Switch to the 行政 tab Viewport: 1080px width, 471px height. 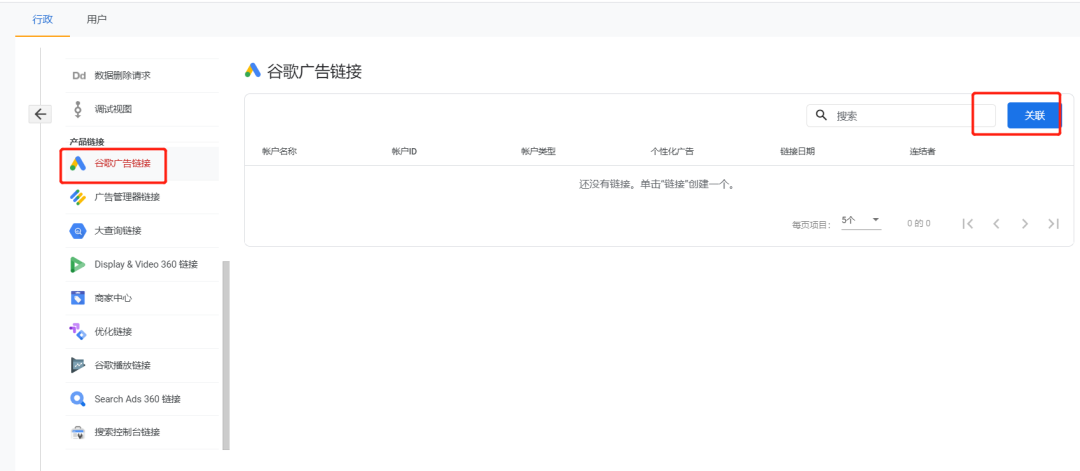tap(43, 19)
